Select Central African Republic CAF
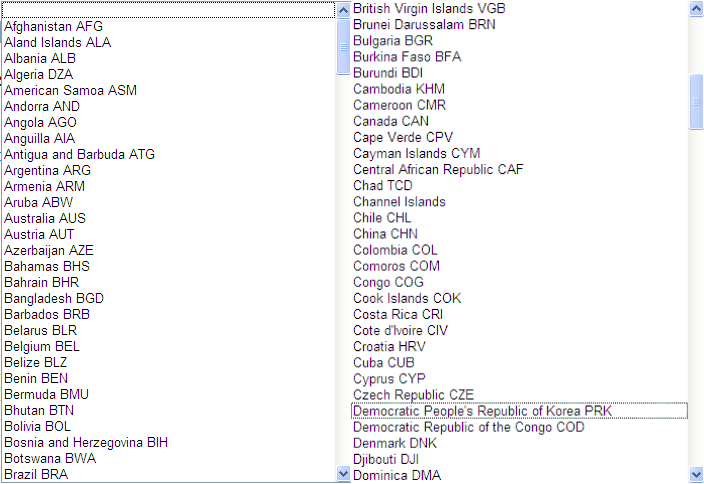Screen dimensions: 704x484 pyautogui.click(x=438, y=170)
